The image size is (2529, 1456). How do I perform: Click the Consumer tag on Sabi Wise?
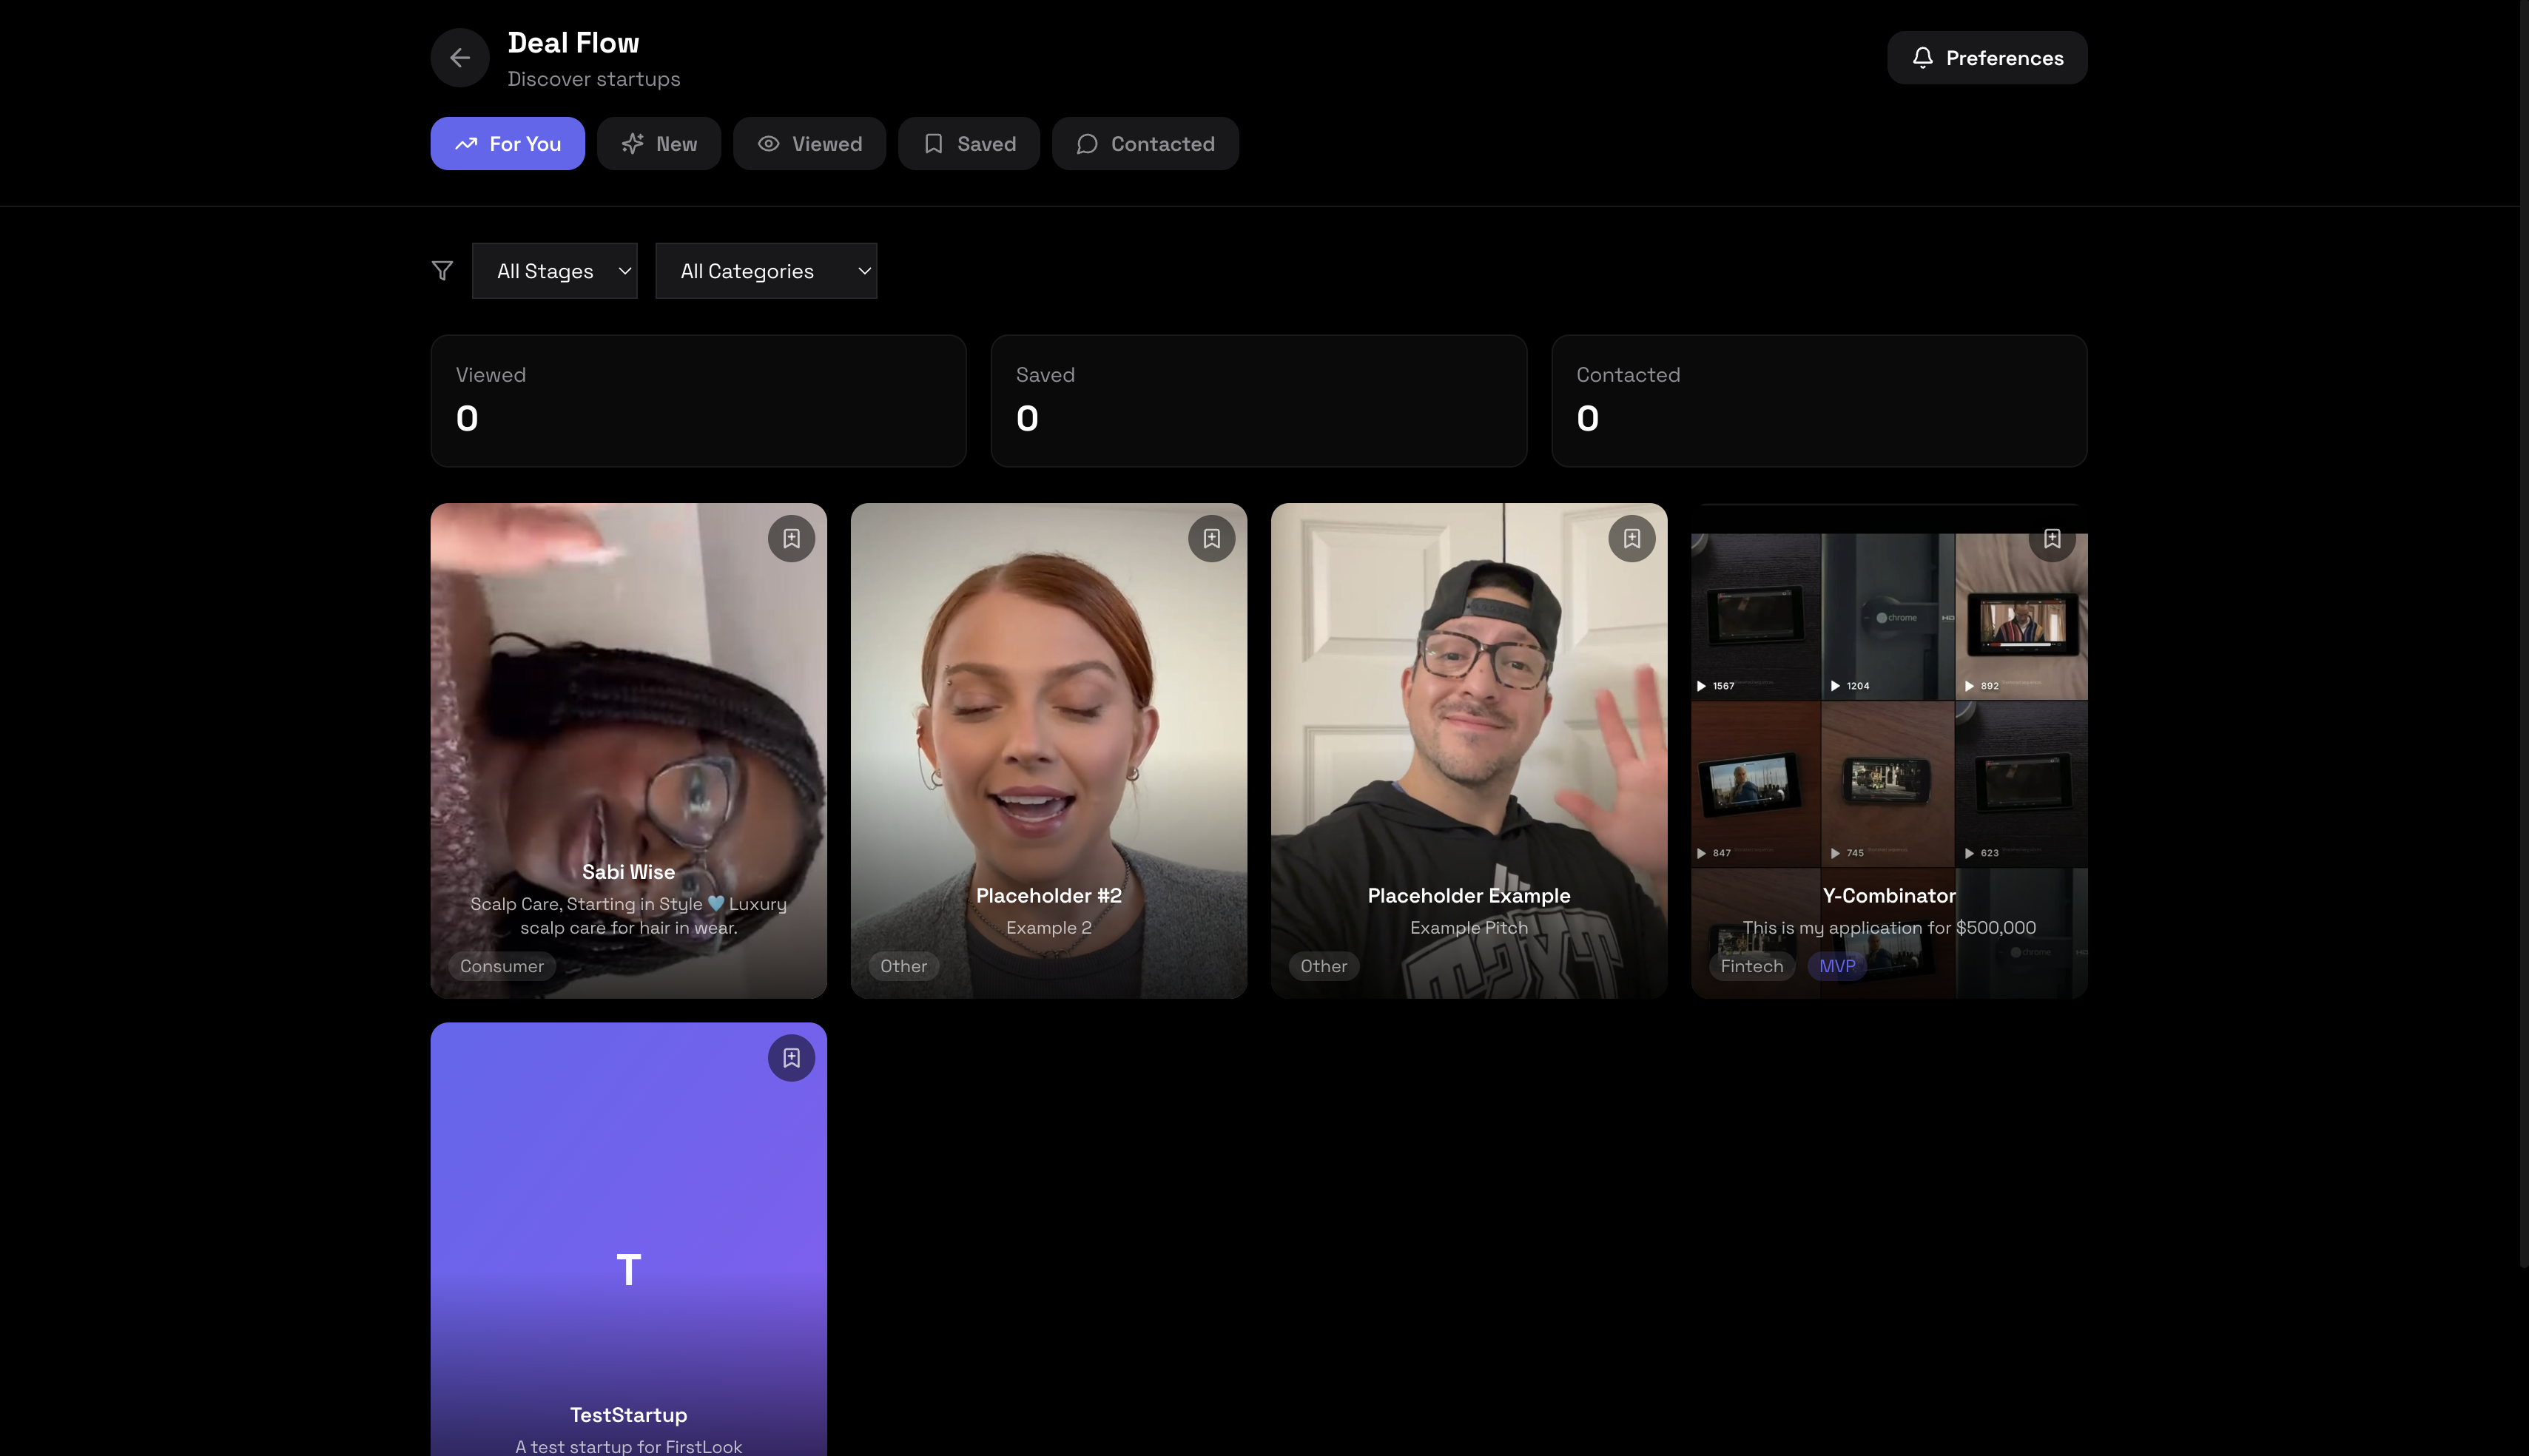(x=502, y=966)
